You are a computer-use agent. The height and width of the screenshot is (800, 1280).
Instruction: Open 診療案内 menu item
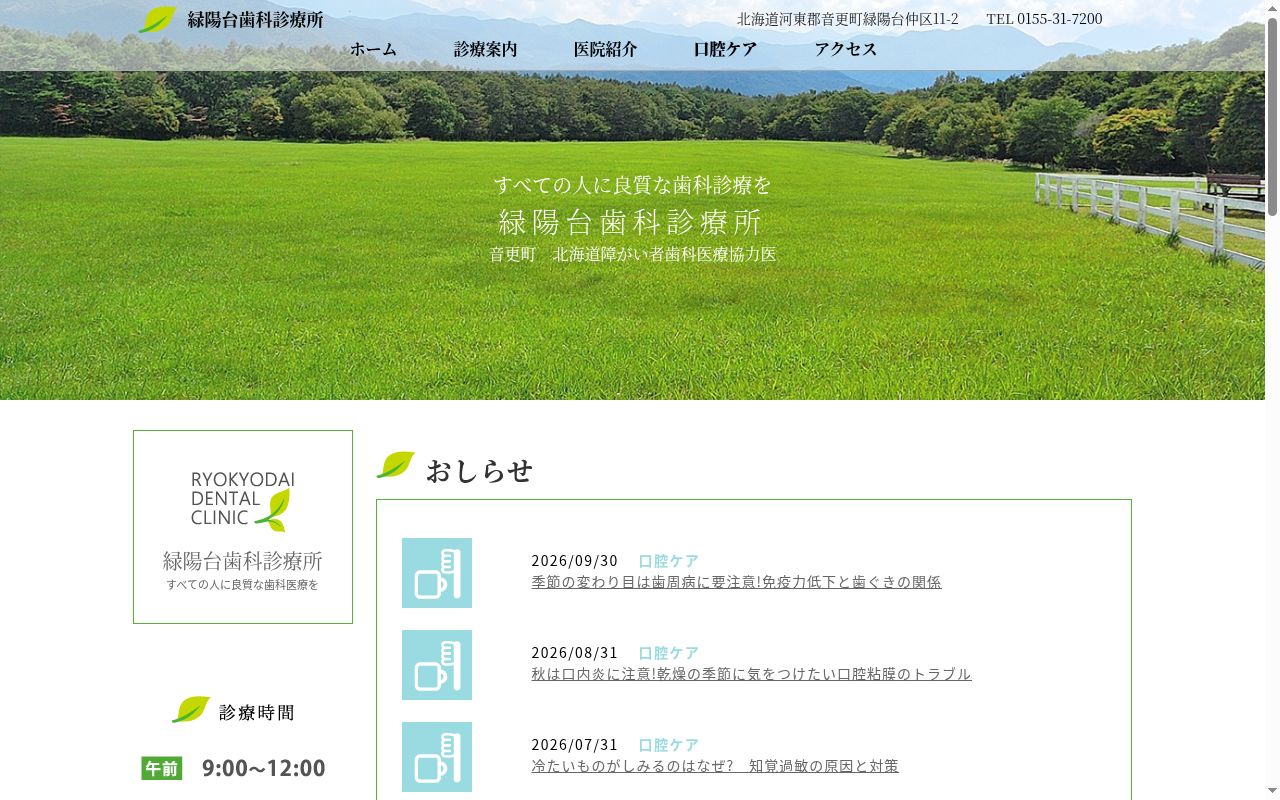pos(485,49)
